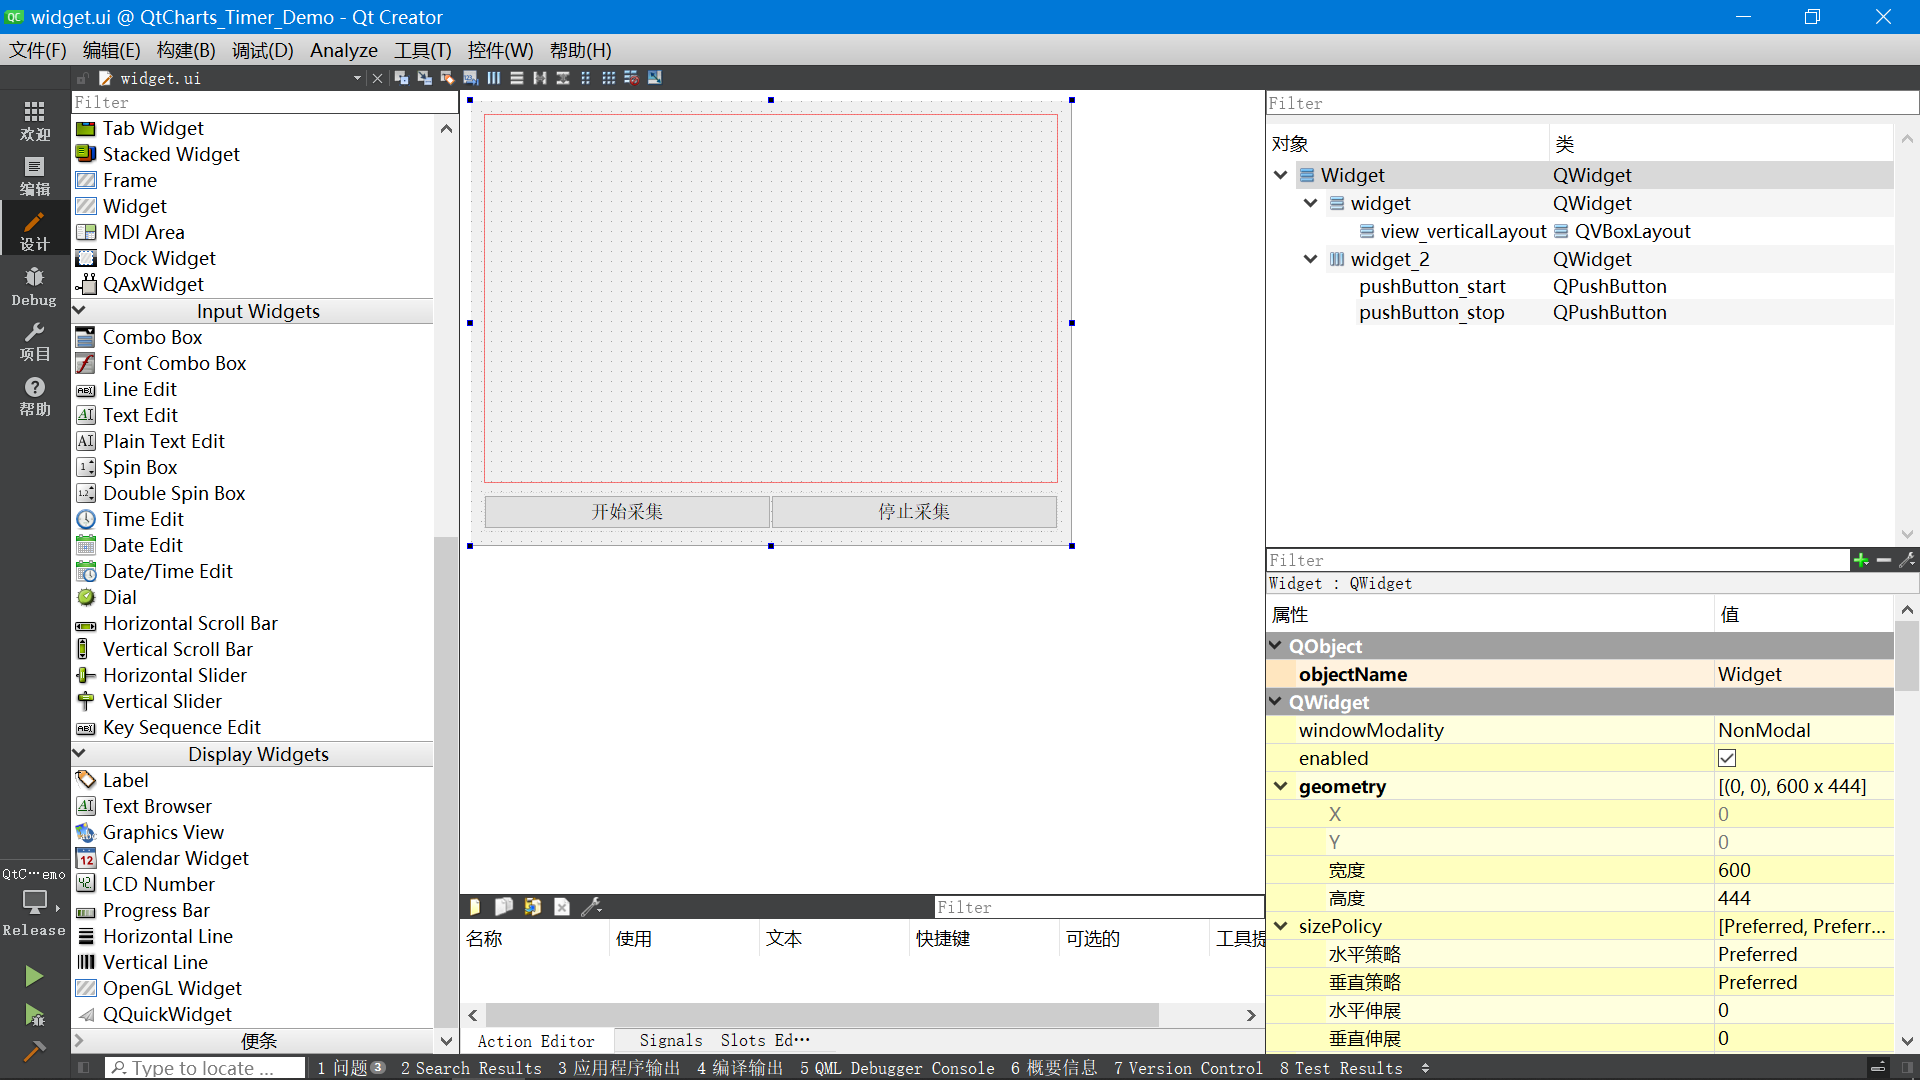Collapse the geometry property group

(1281, 786)
